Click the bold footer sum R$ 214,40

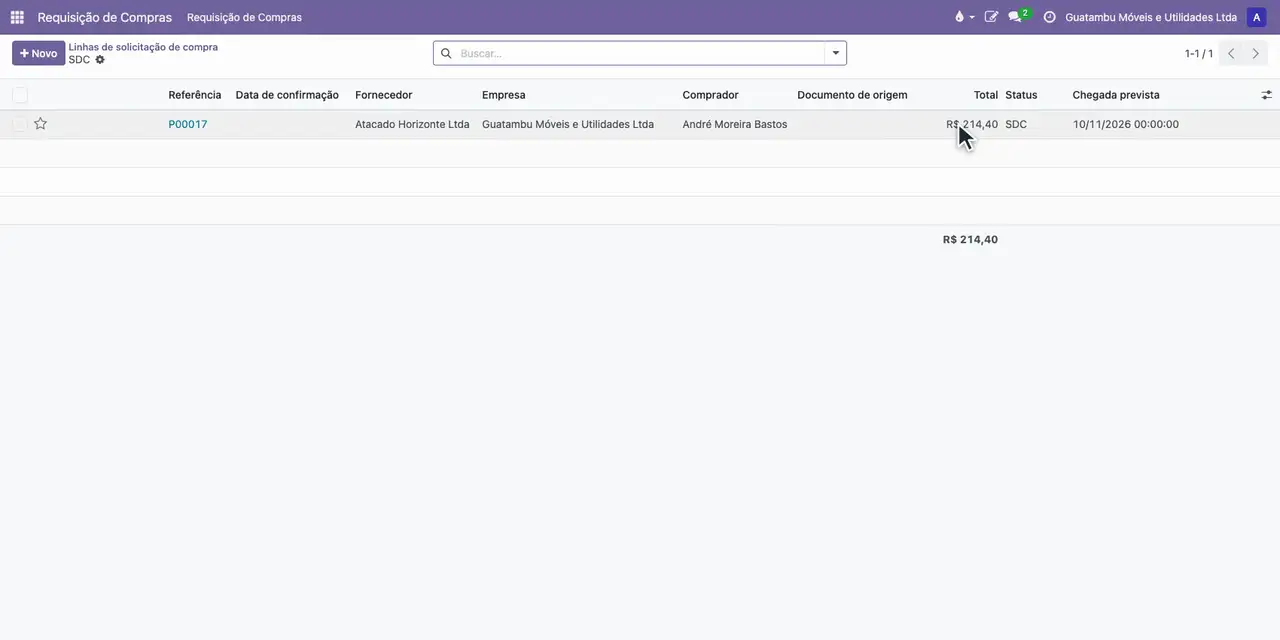click(x=970, y=240)
